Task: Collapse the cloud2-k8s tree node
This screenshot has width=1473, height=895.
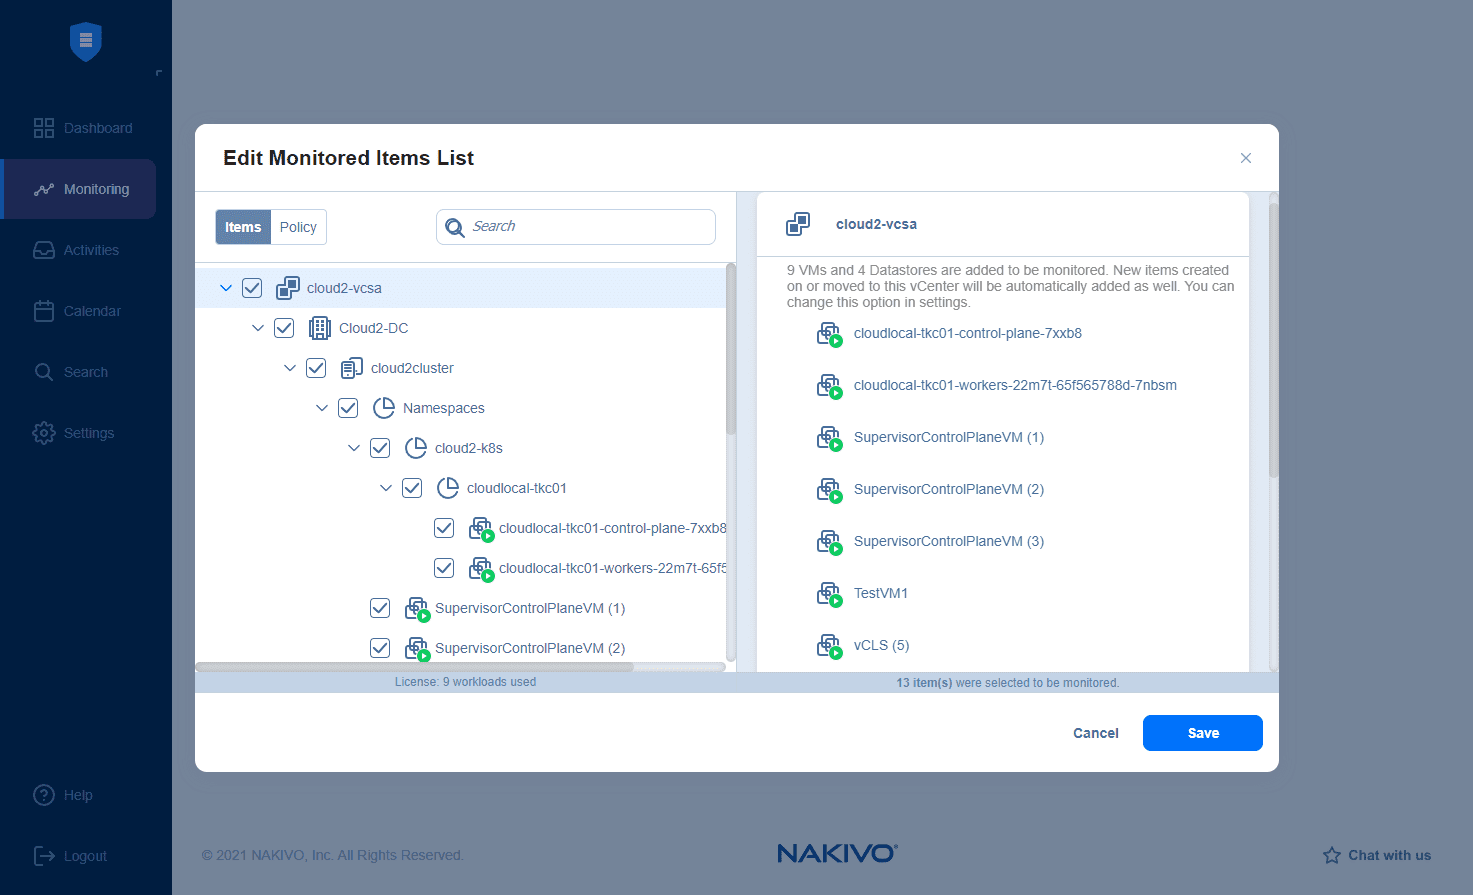Action: click(x=354, y=448)
